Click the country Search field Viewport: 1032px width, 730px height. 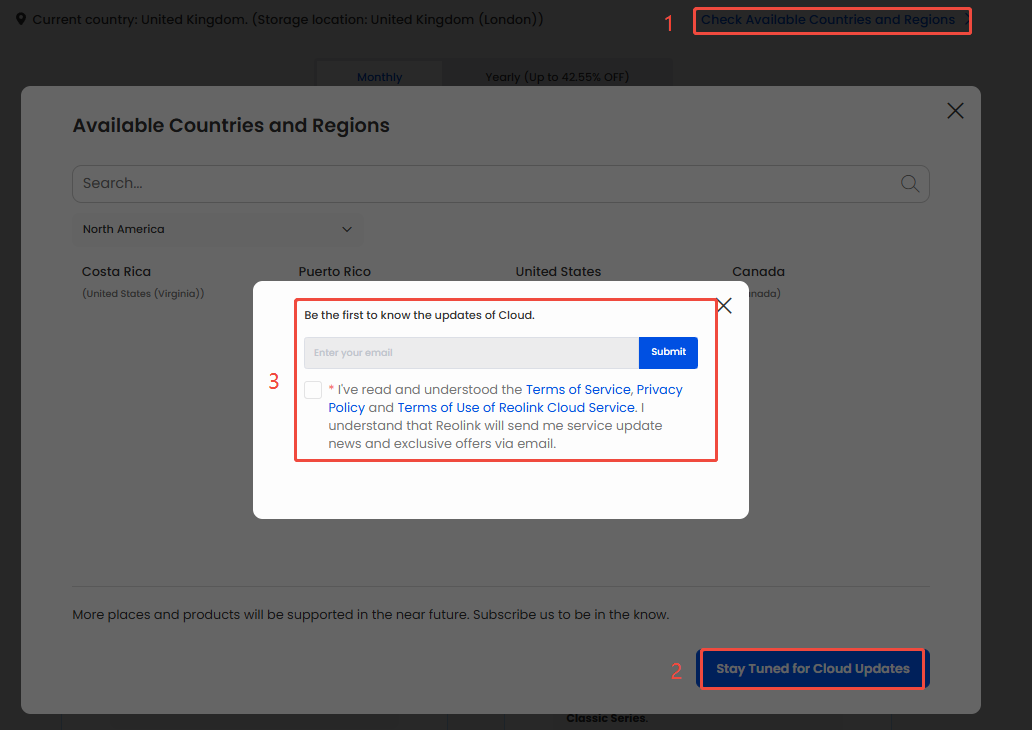coord(501,184)
